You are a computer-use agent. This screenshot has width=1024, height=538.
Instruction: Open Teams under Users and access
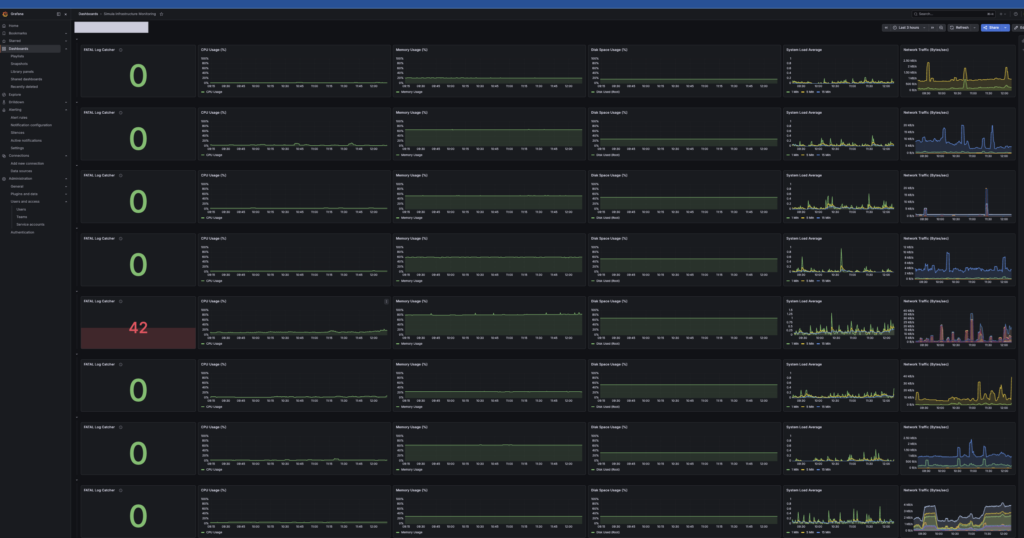[x=22, y=217]
